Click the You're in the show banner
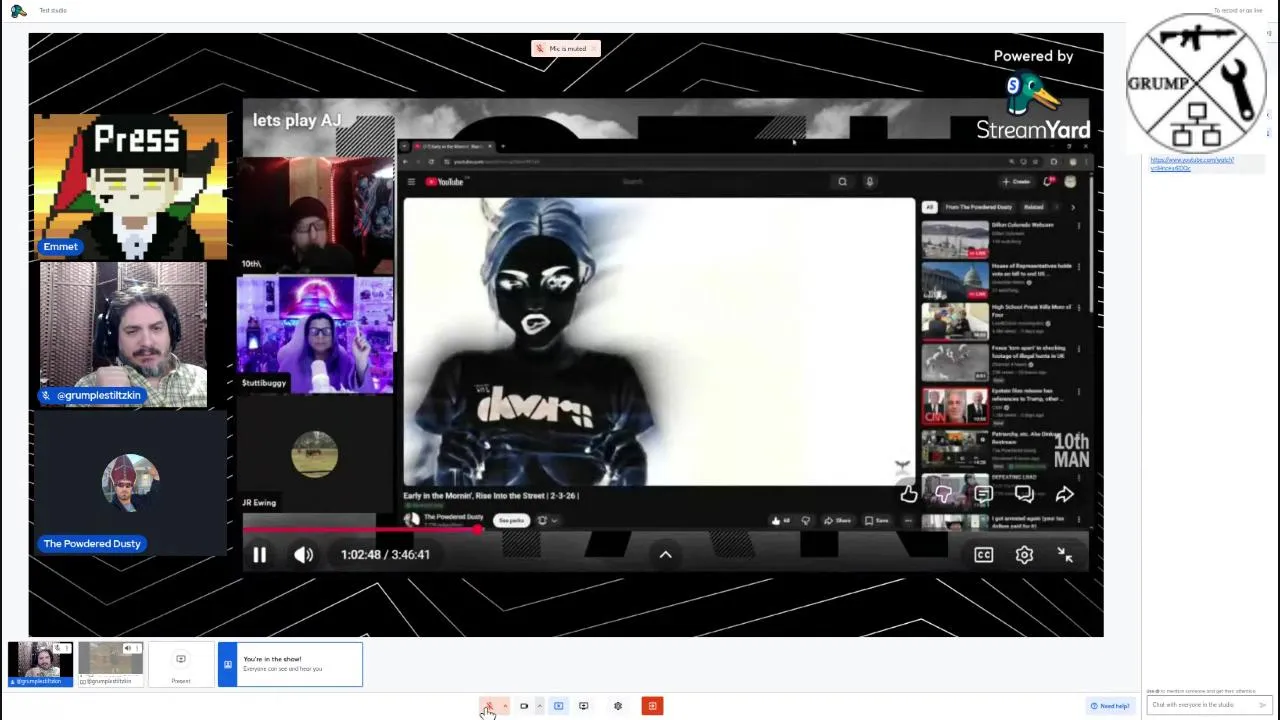The image size is (1280, 720). 290,664
